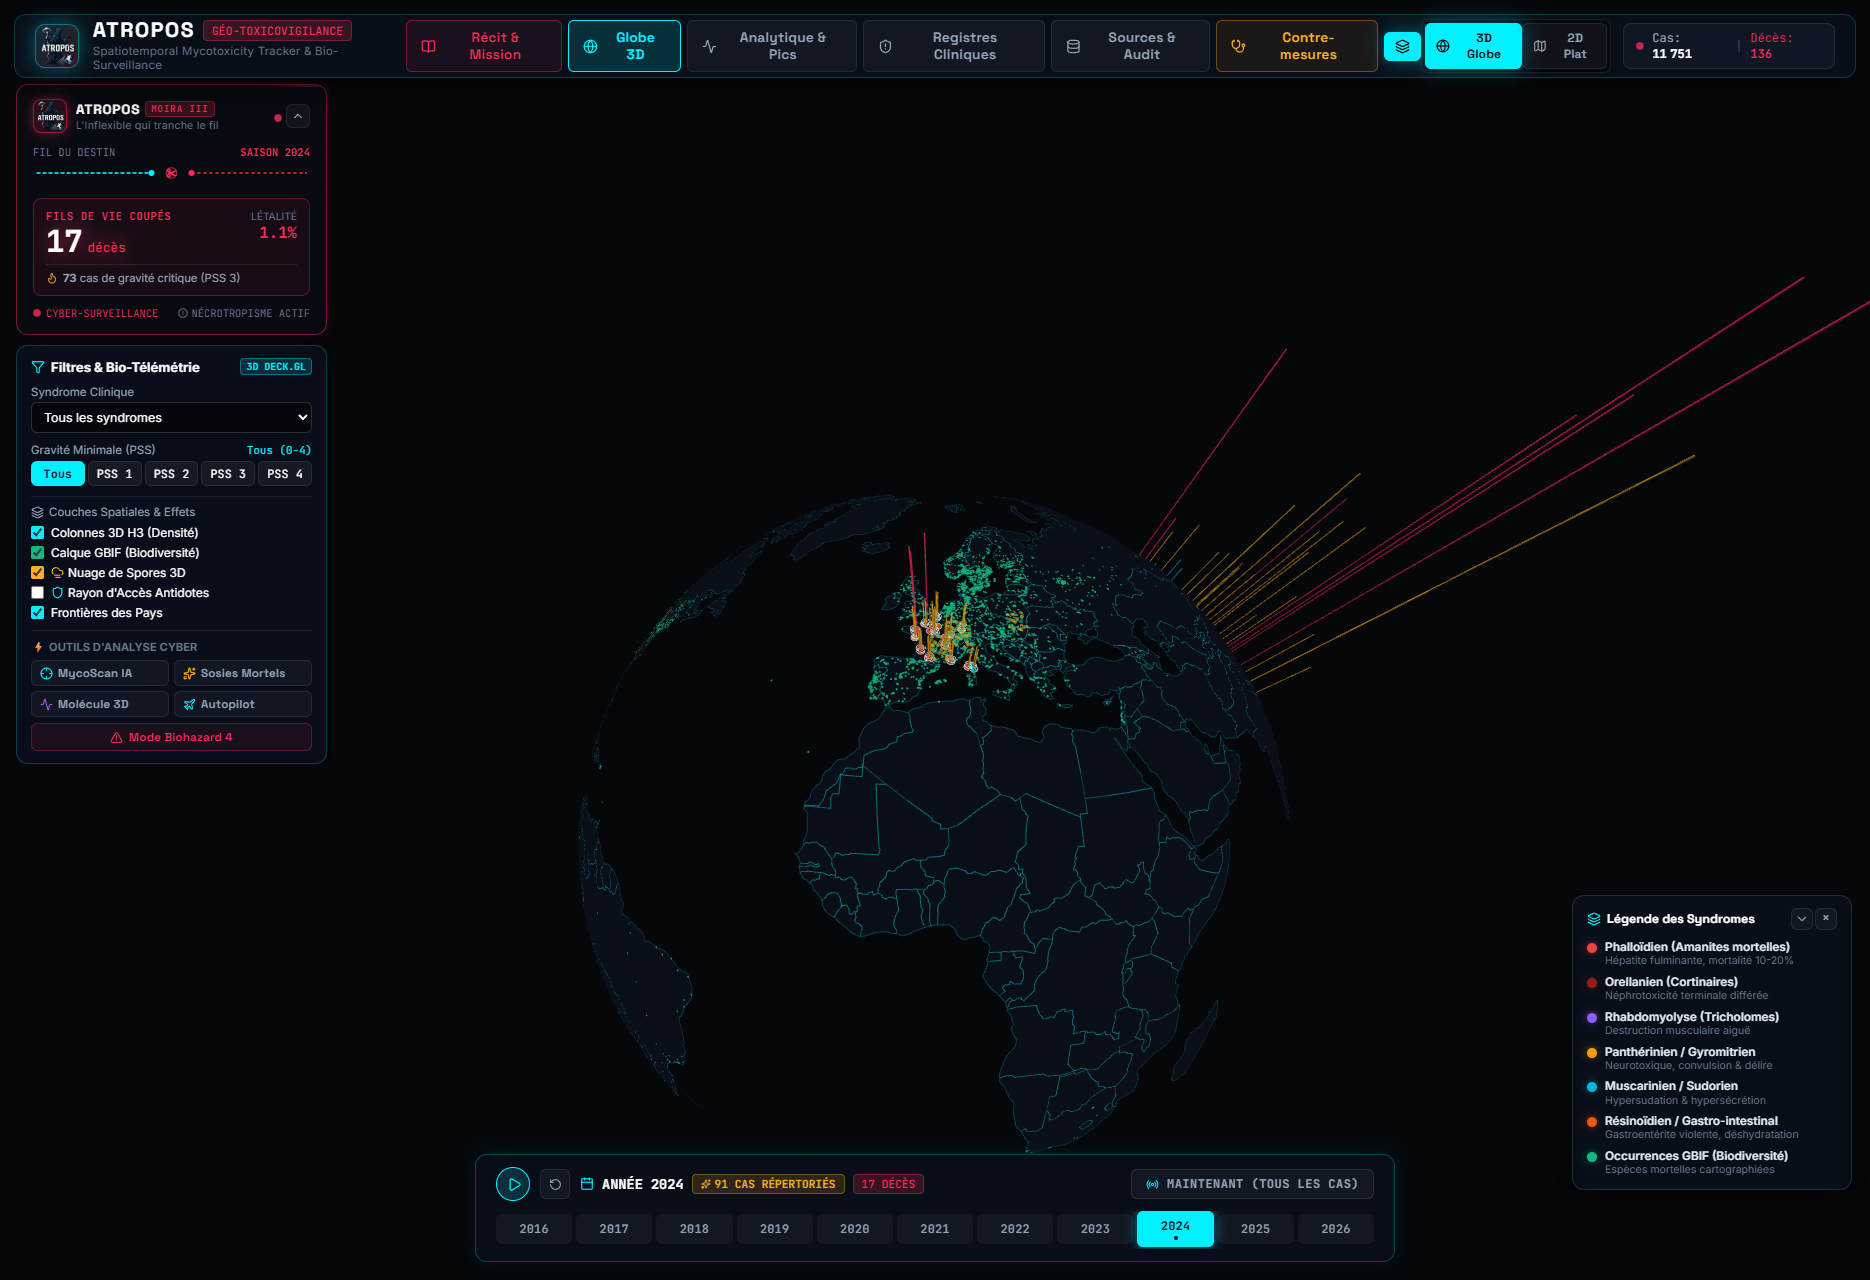Select 3D Globe view toggle
This screenshot has width=1870, height=1280.
pos(1473,46)
